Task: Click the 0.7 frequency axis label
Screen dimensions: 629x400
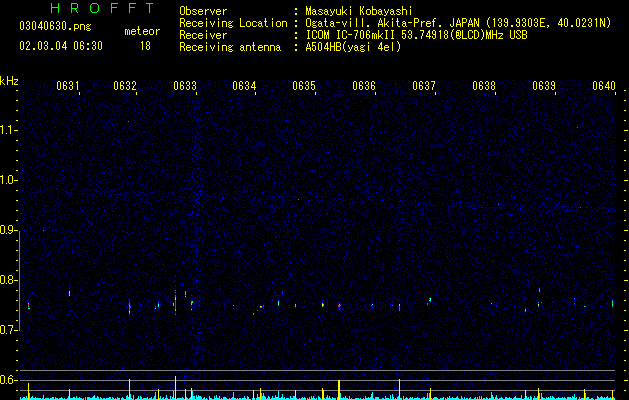Action: (x=9, y=330)
